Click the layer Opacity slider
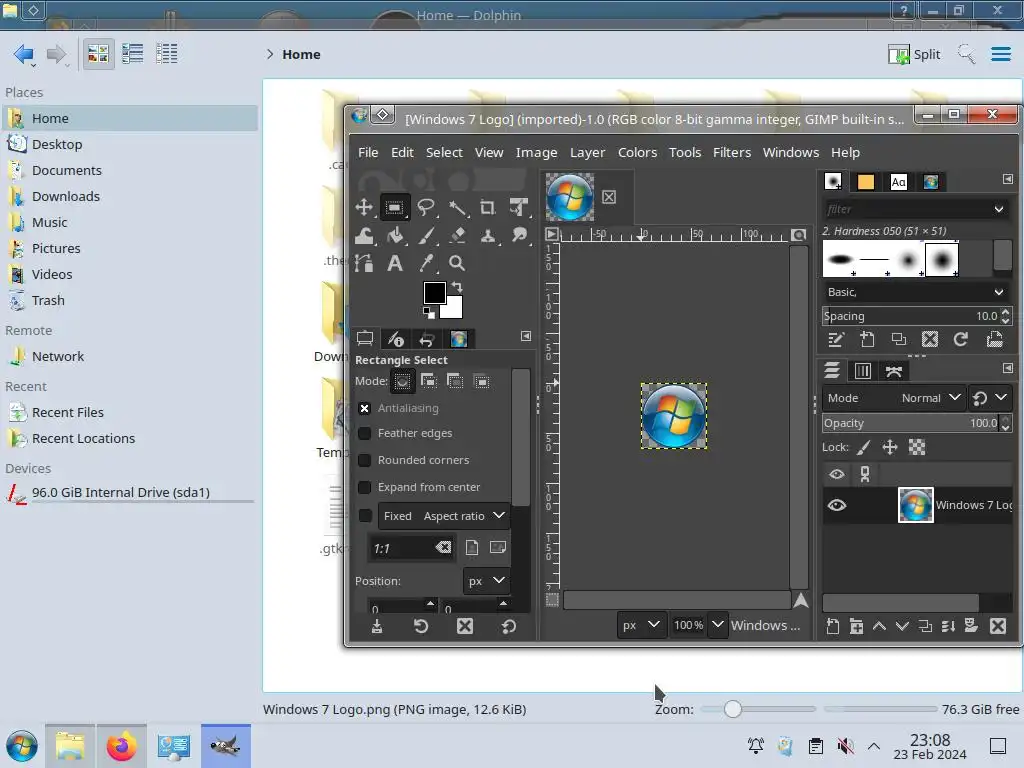 tap(912, 423)
